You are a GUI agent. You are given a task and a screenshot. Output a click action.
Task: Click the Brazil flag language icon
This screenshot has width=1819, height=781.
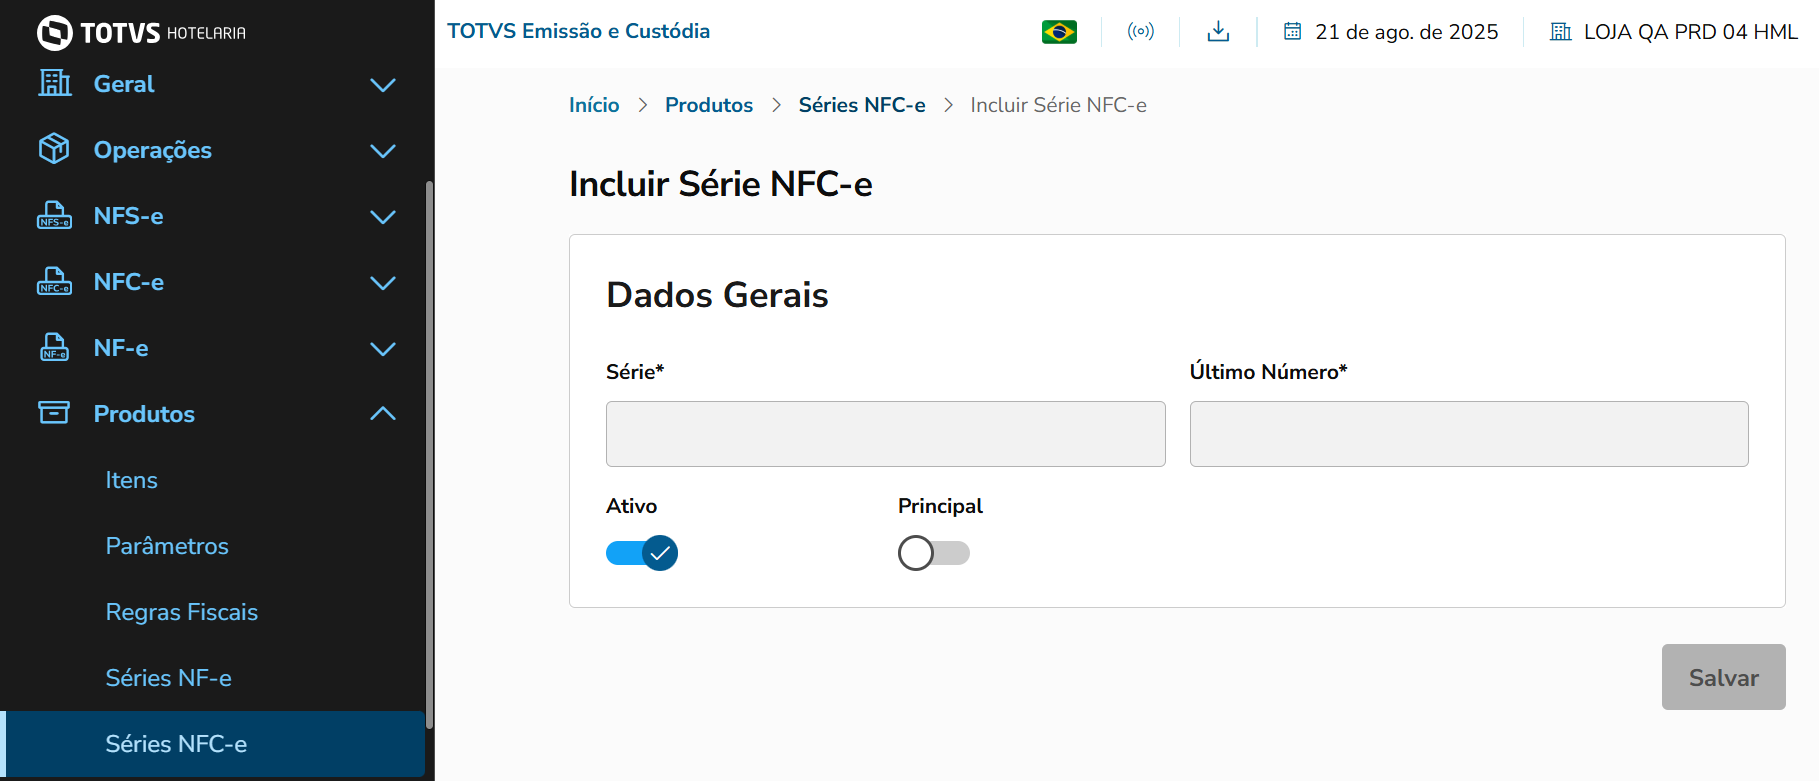(1059, 32)
